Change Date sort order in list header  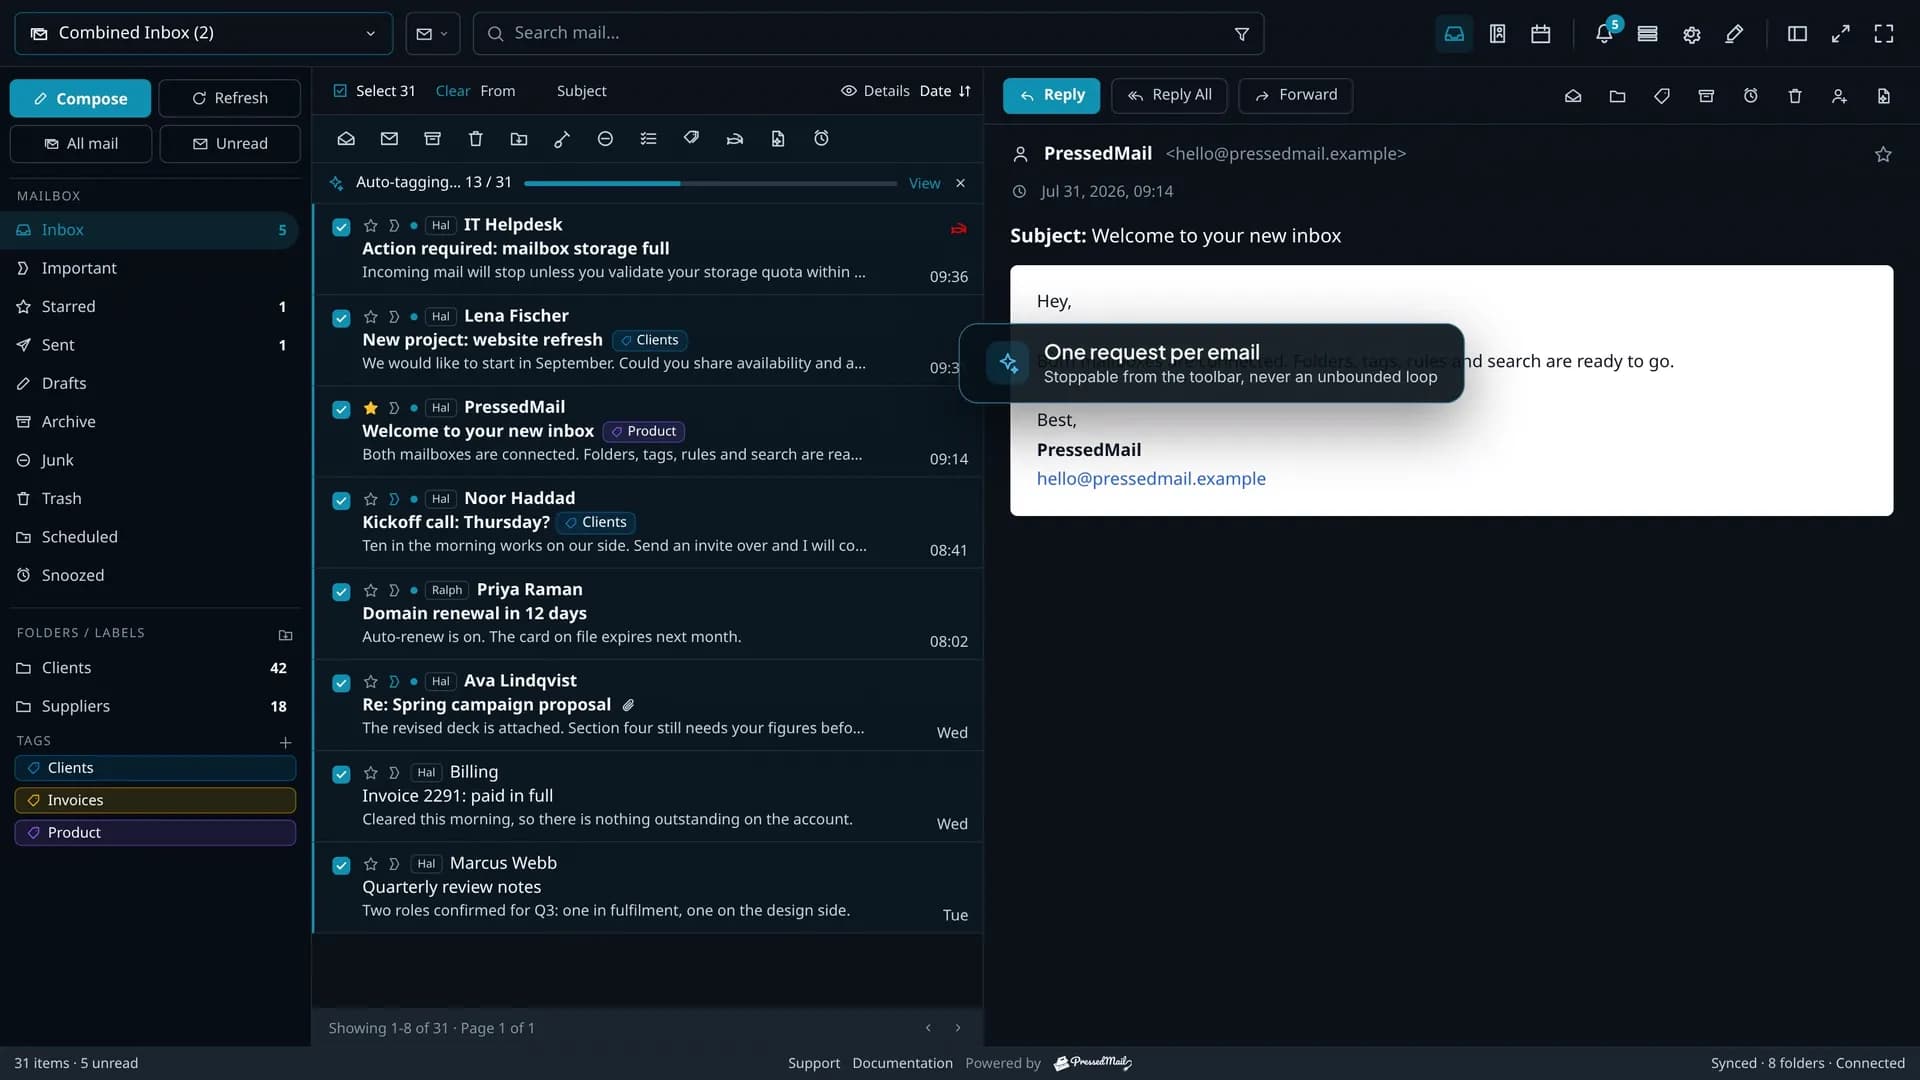tap(944, 91)
